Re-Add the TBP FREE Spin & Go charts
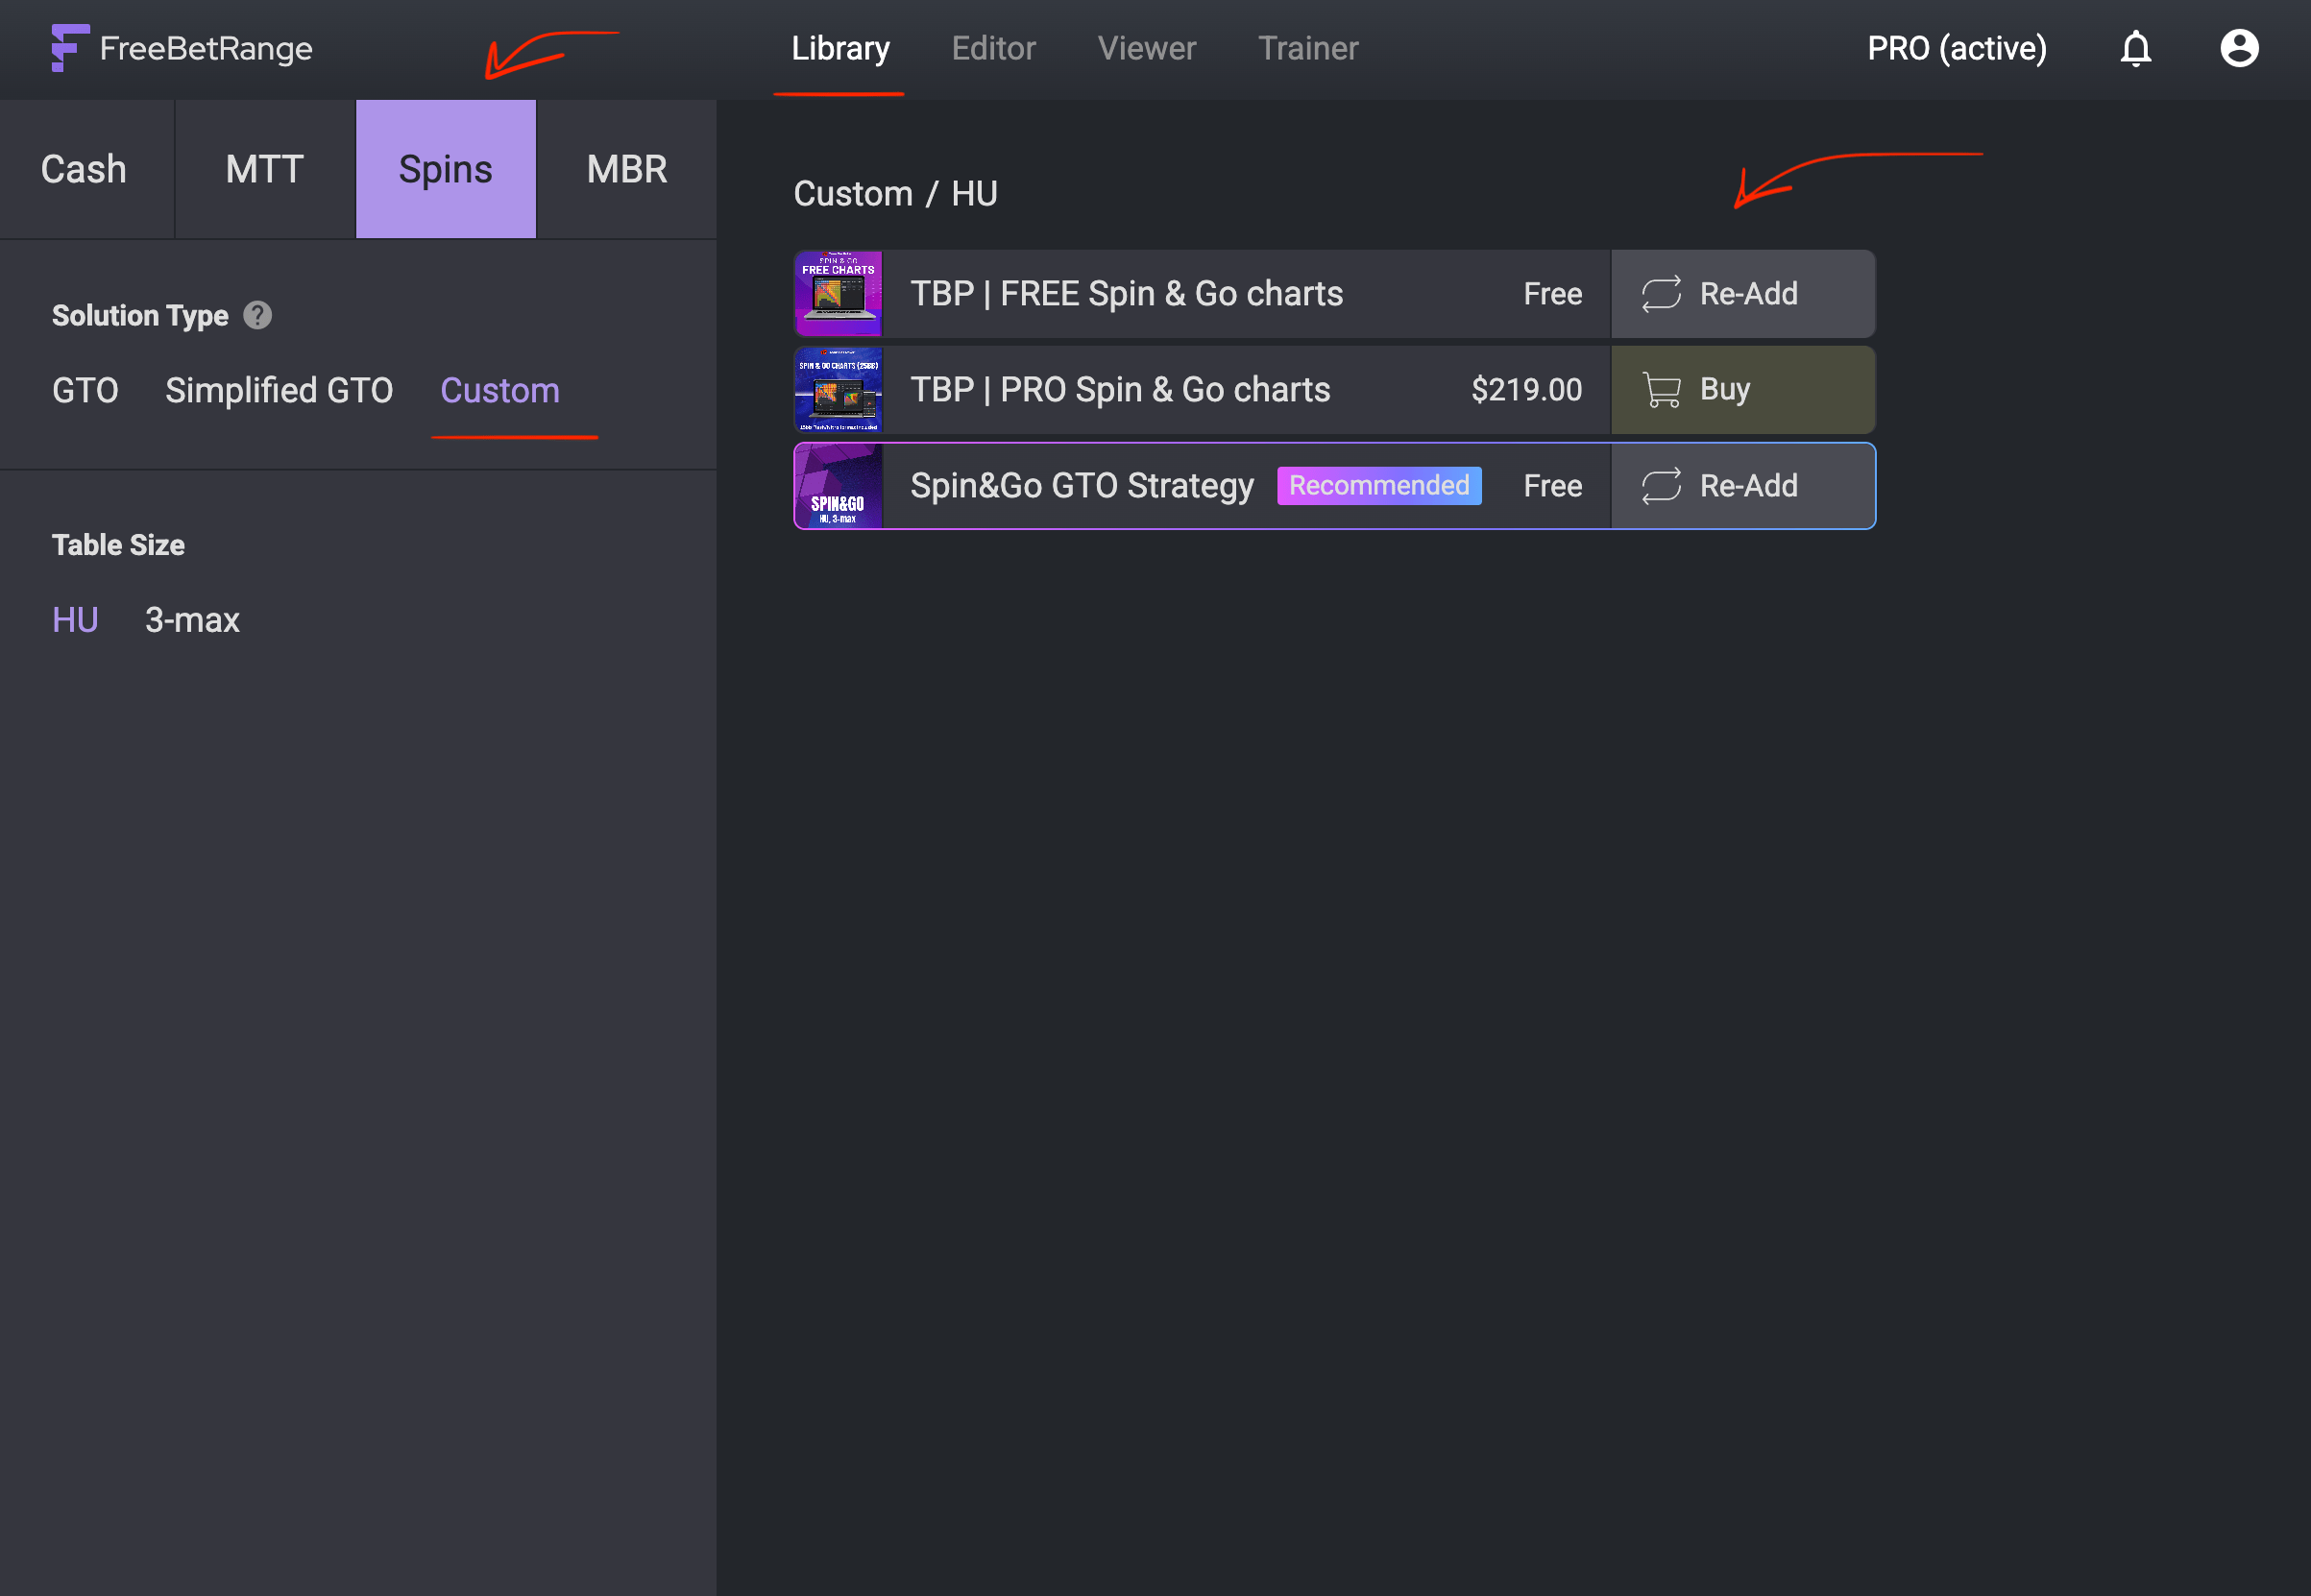Screen dimensions: 2311x1596 [x=1742, y=293]
